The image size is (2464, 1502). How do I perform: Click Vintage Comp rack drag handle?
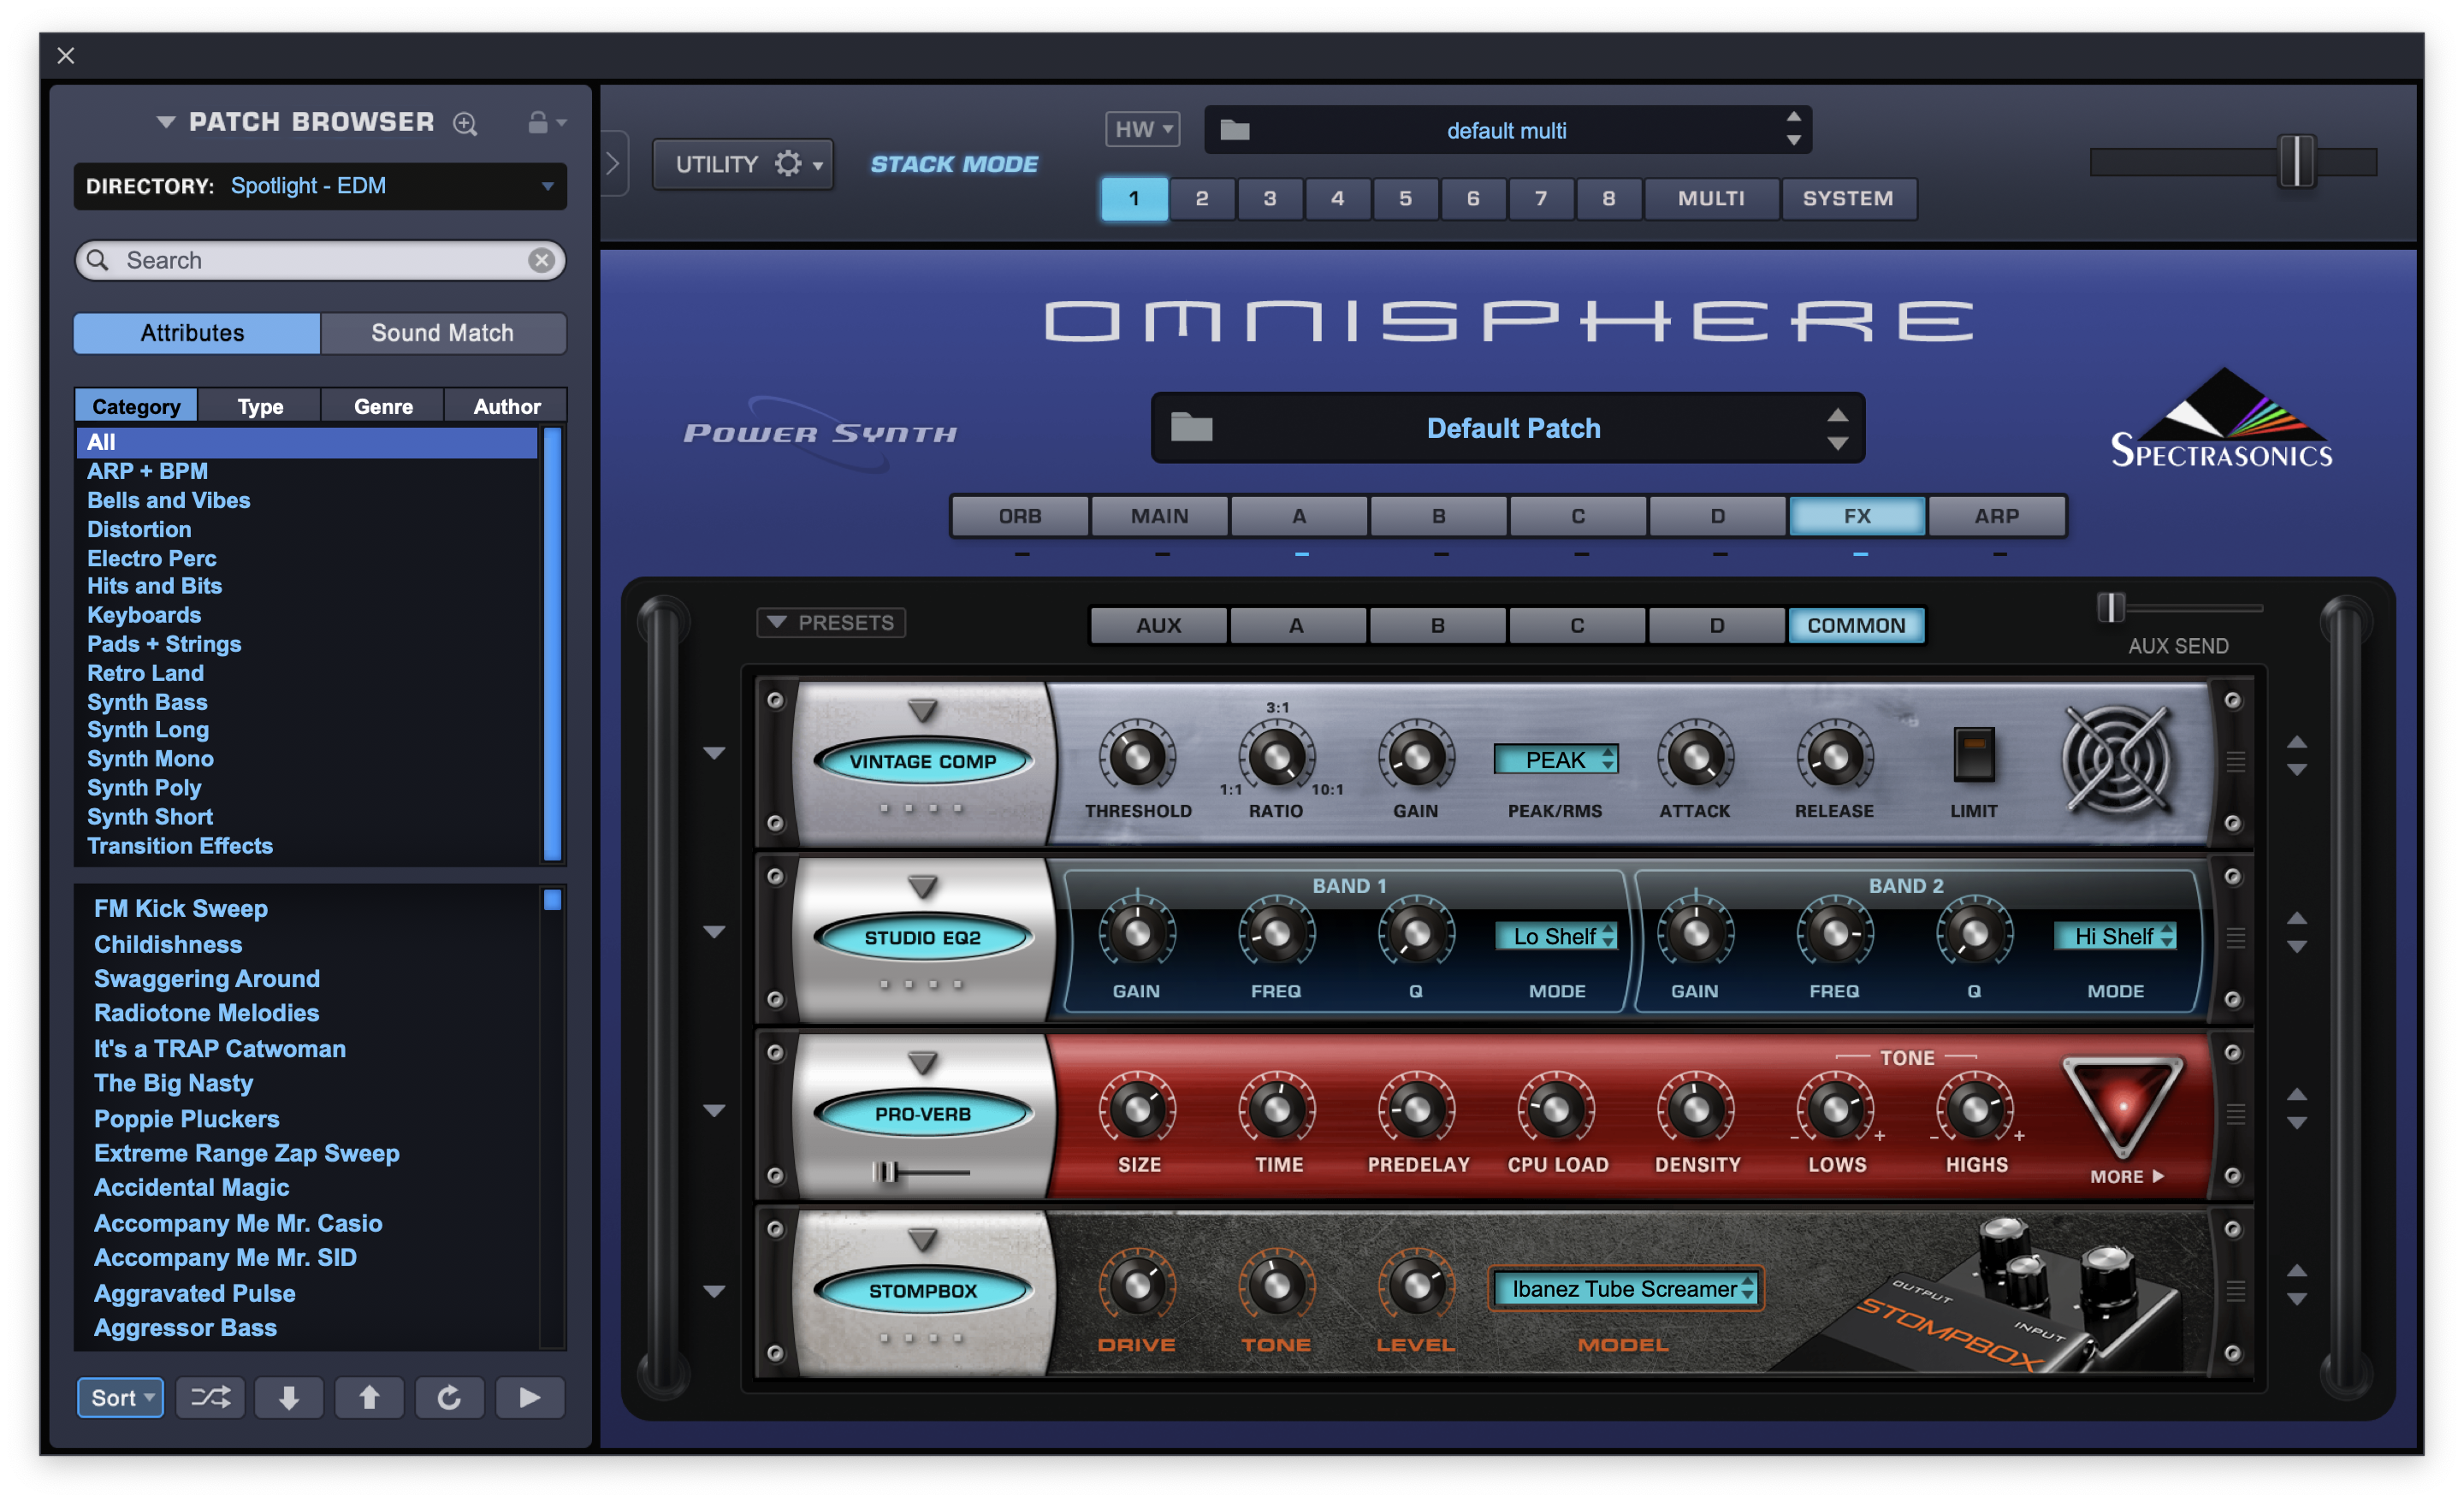(x=2235, y=762)
